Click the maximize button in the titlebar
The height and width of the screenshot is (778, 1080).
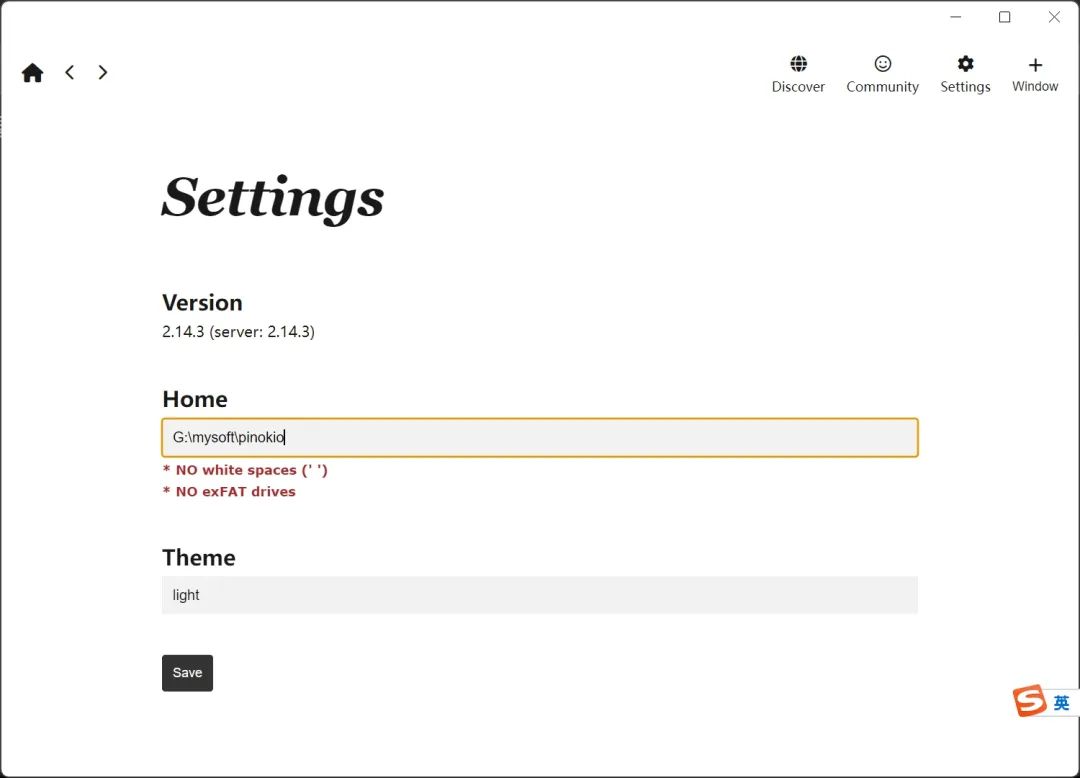coord(1004,16)
